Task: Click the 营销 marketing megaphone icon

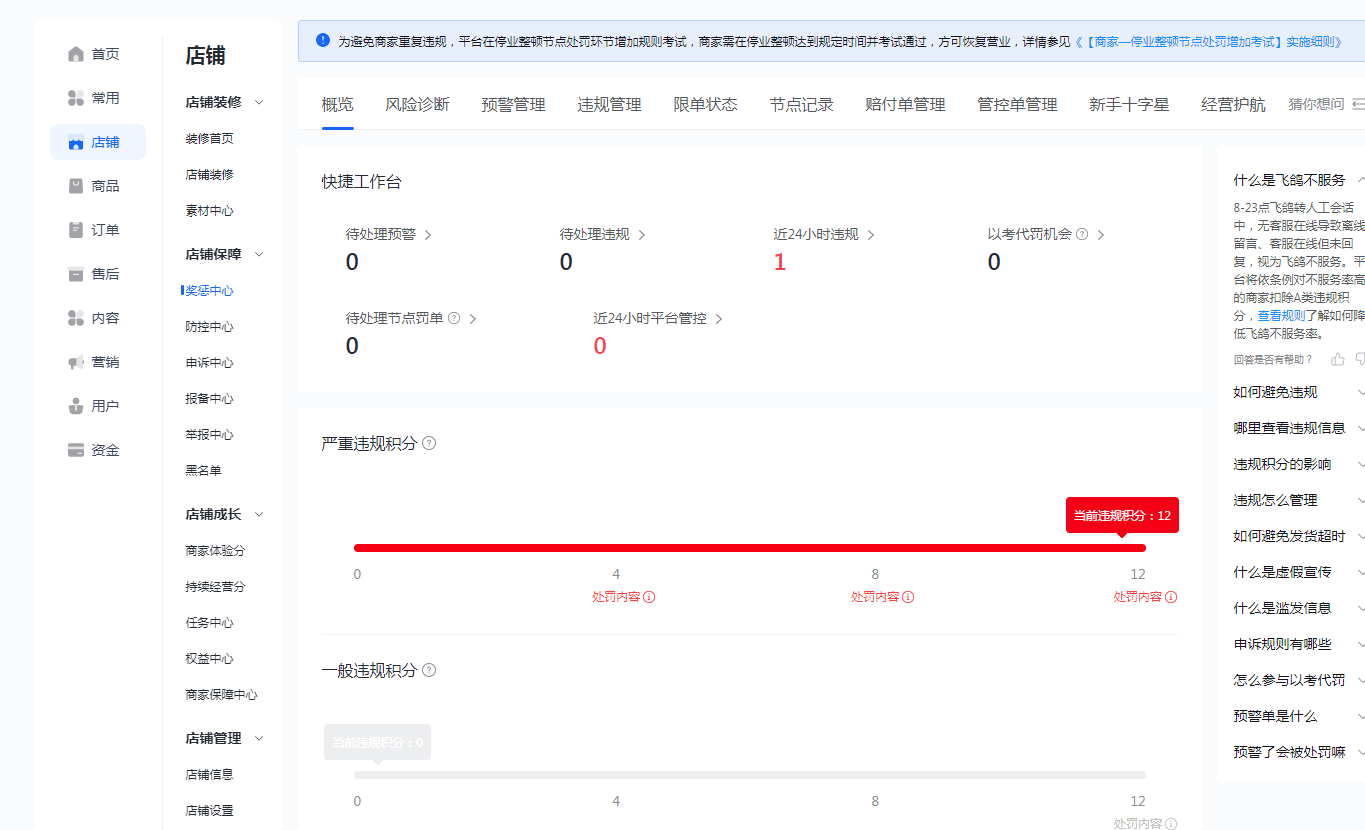Action: coord(76,362)
